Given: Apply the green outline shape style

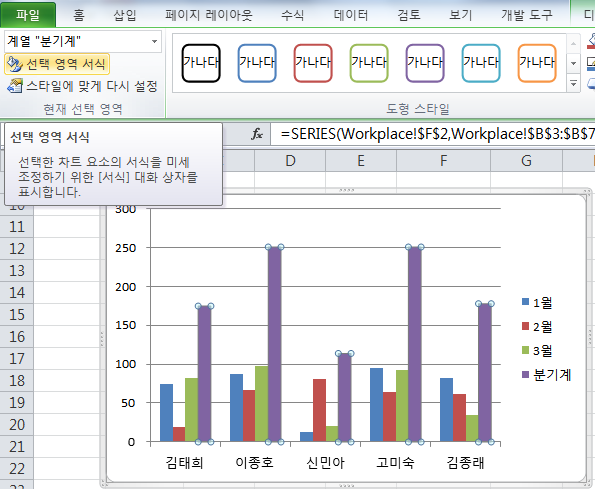Looking at the screenshot, I should [369, 63].
